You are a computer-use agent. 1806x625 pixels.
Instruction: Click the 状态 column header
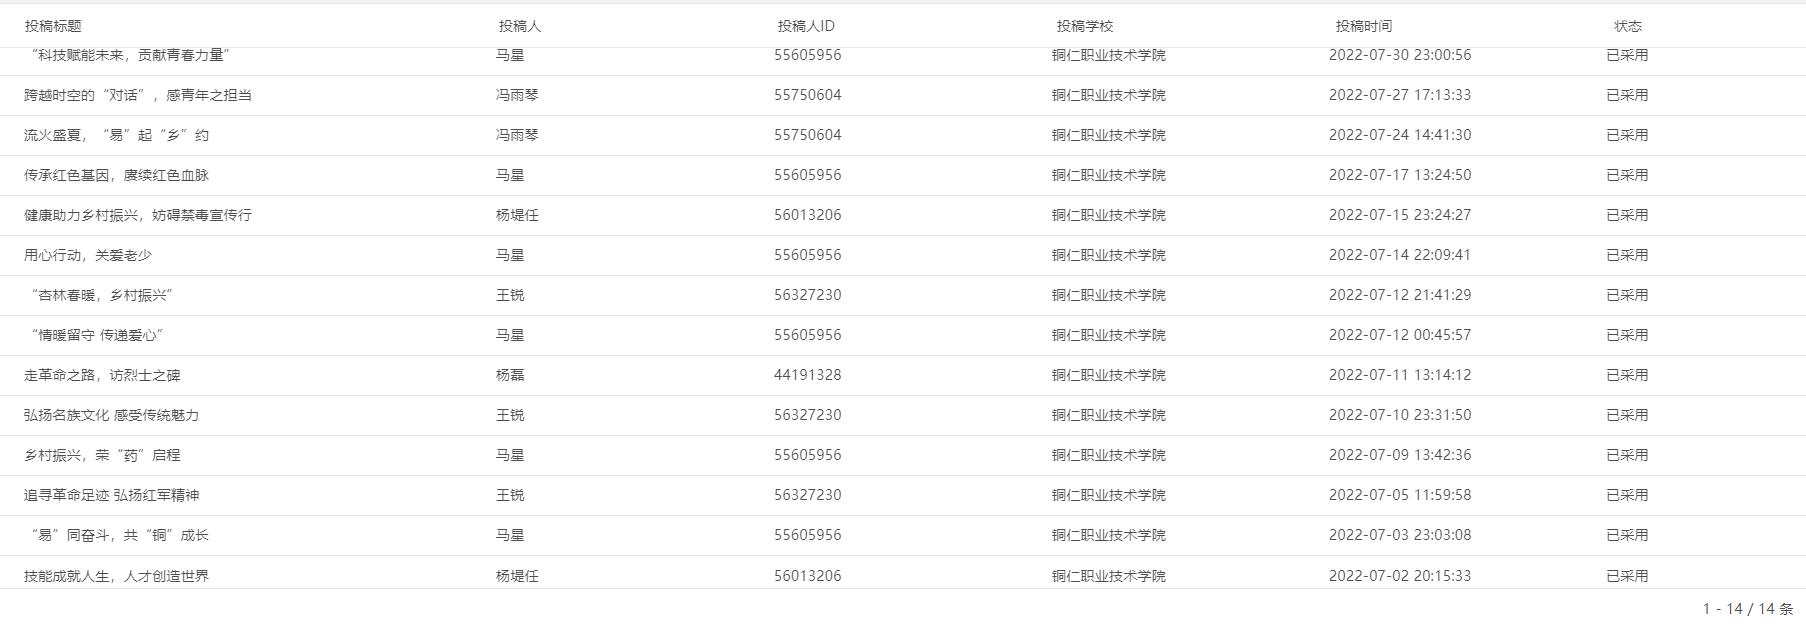coord(1628,26)
